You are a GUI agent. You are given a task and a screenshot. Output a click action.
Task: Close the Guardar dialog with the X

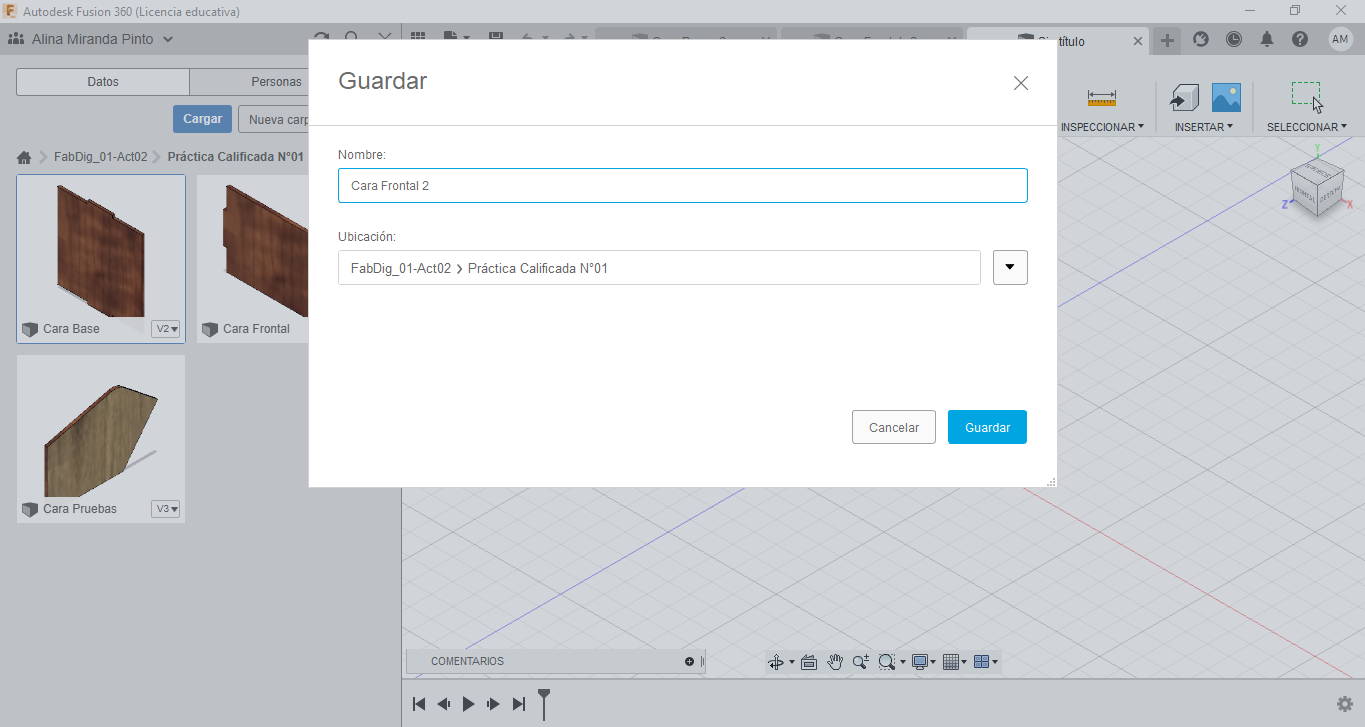coord(1020,83)
